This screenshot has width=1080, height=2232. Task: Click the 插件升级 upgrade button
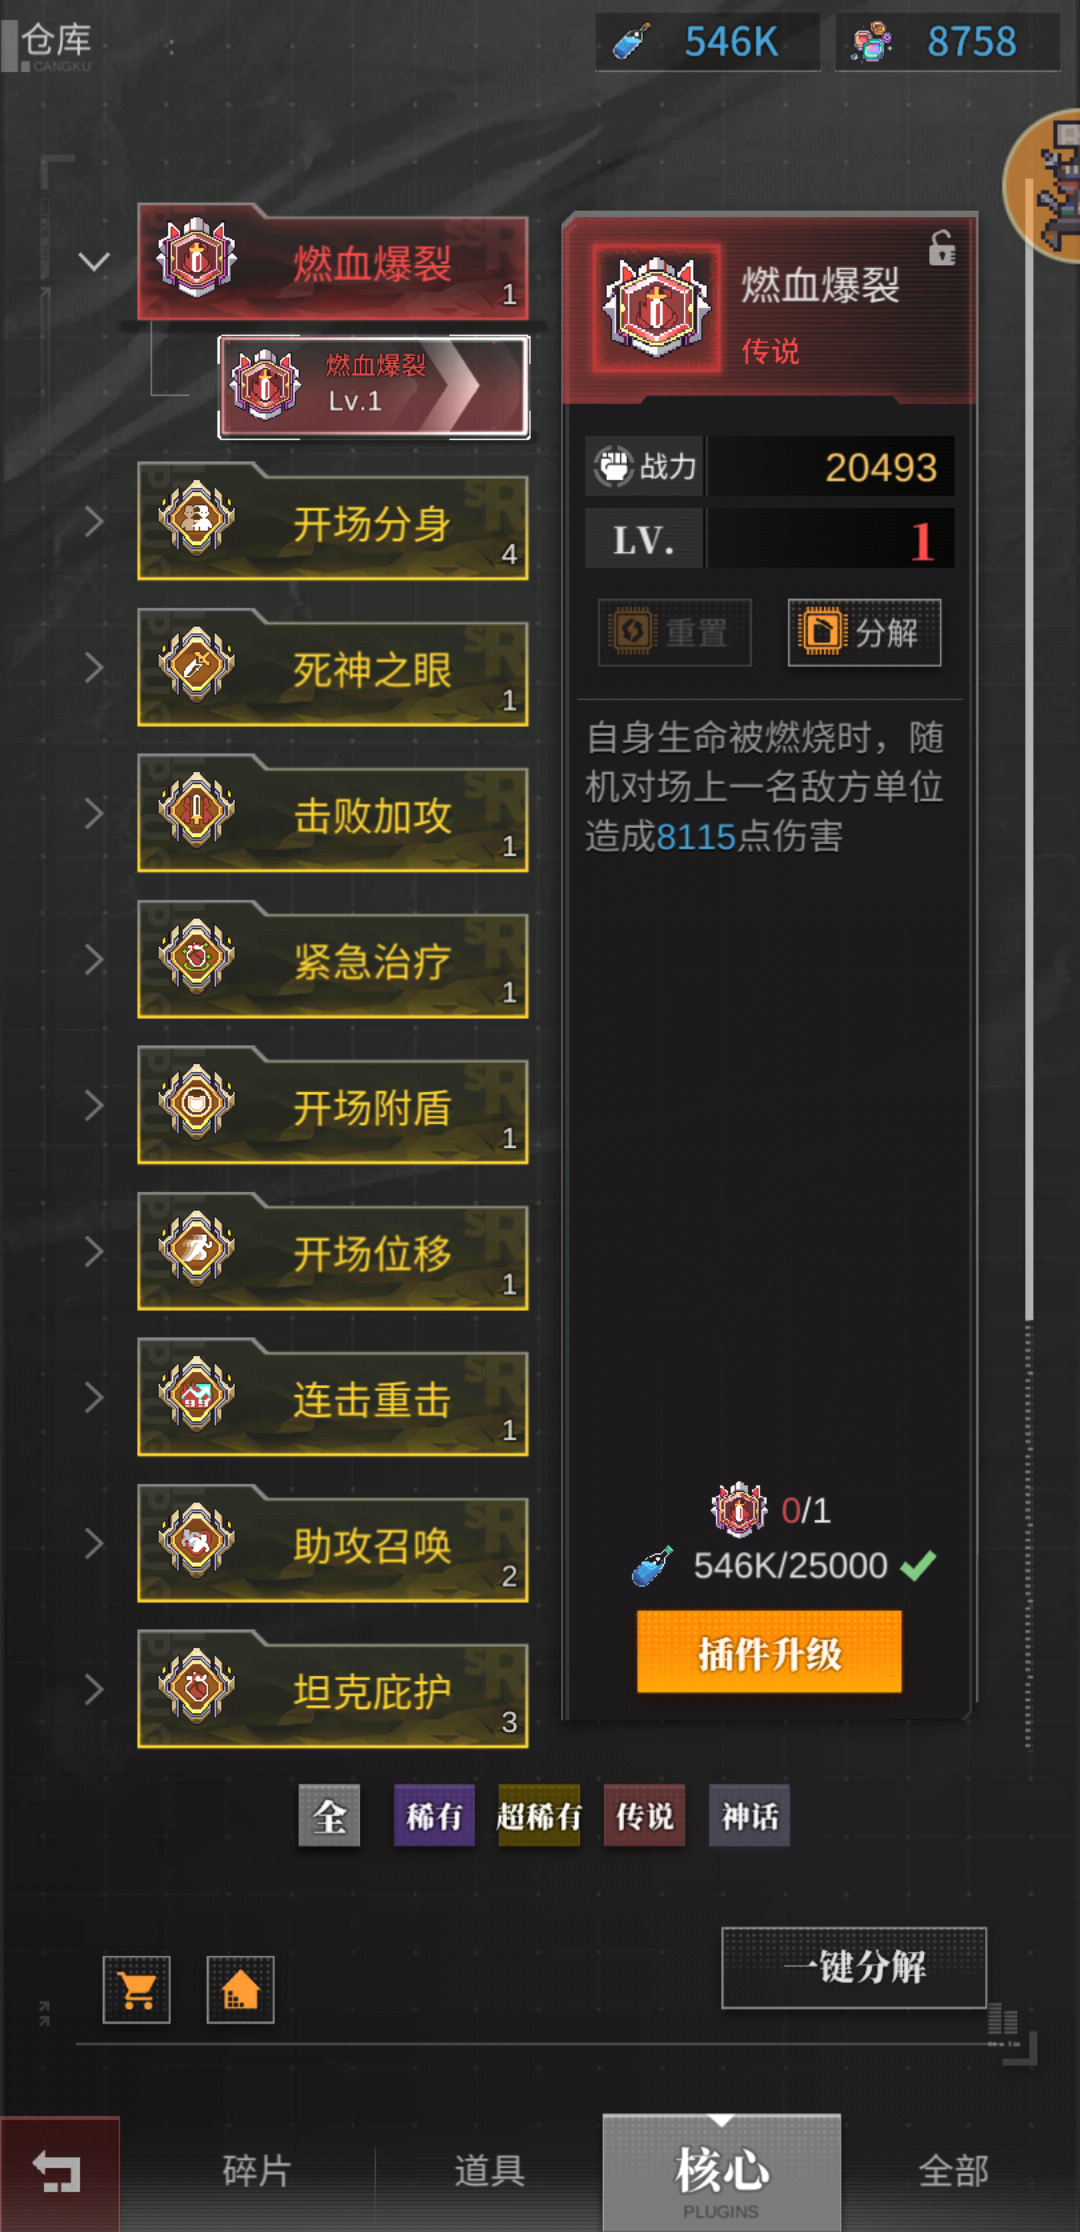click(x=769, y=1652)
